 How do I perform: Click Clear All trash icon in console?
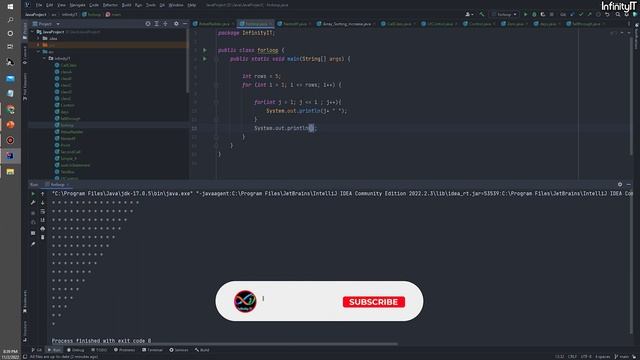[x=42, y=237]
